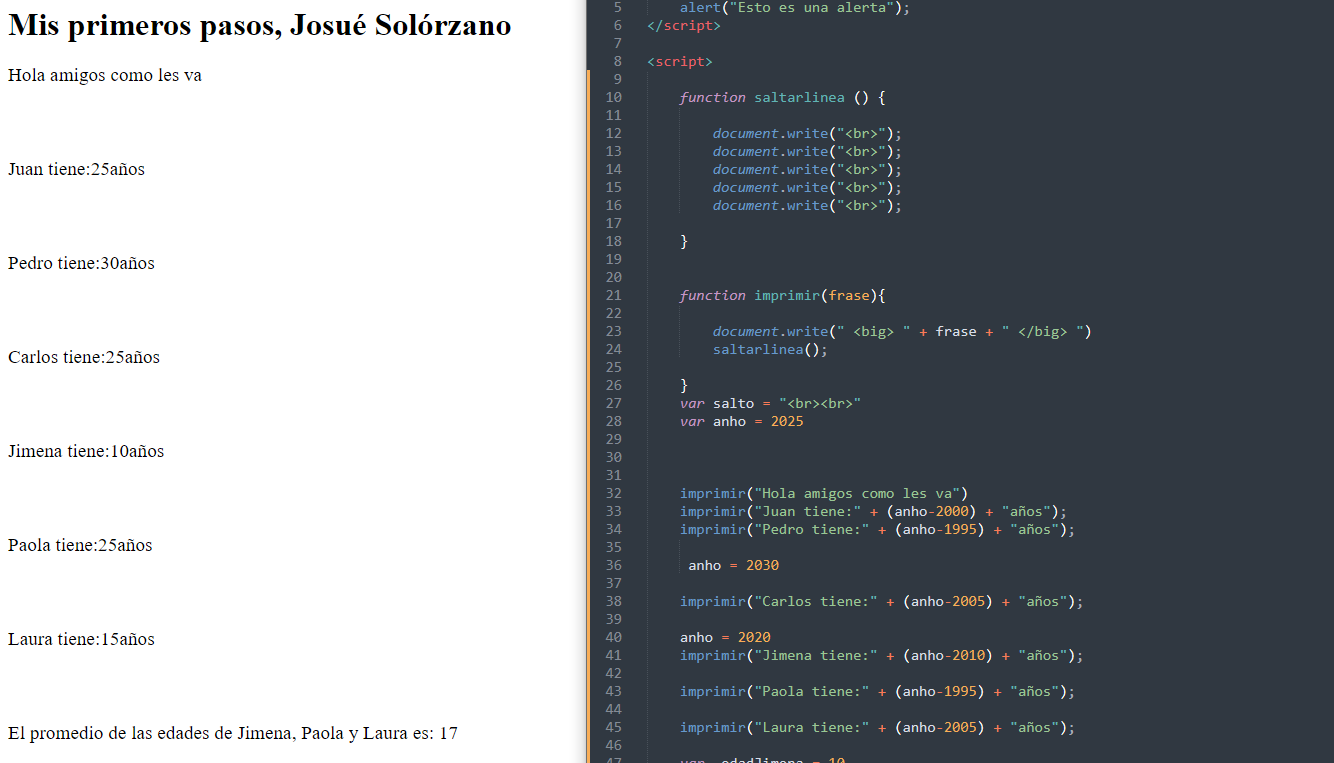This screenshot has width=1334, height=763.
Task: Click the output text "Jimena tiene:10años"
Action: (86, 451)
